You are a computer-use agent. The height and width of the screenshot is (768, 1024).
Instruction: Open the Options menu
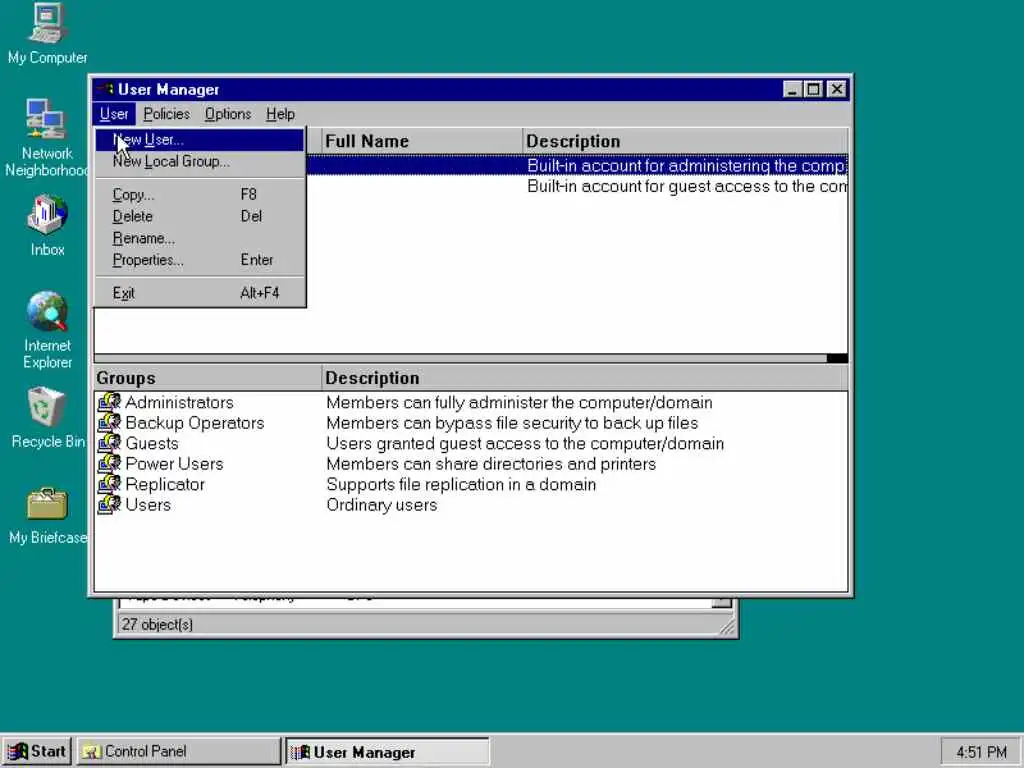tap(228, 114)
